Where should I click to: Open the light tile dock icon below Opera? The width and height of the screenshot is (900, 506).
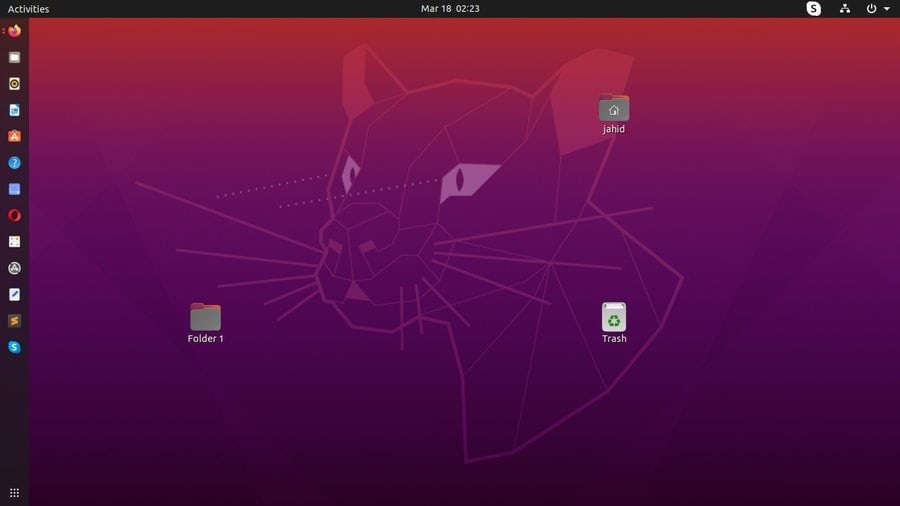[14, 242]
